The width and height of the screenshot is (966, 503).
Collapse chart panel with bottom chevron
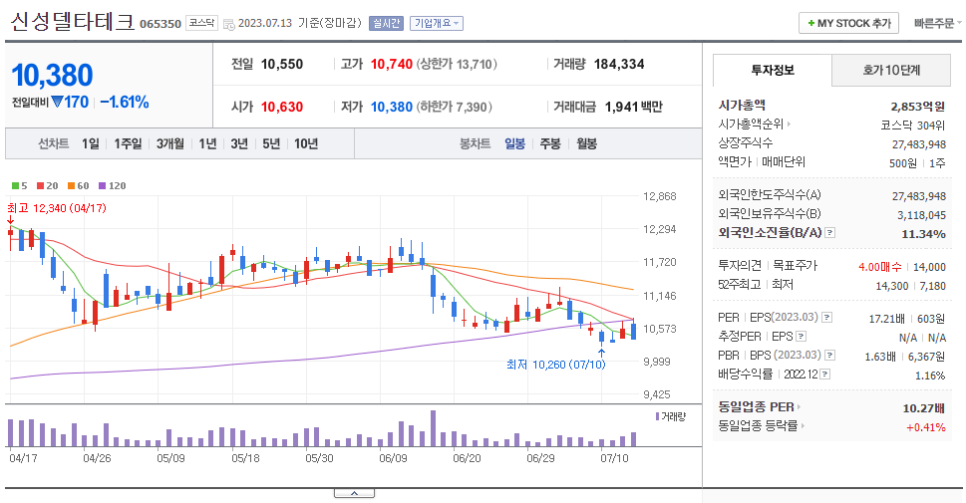pyautogui.click(x=354, y=493)
